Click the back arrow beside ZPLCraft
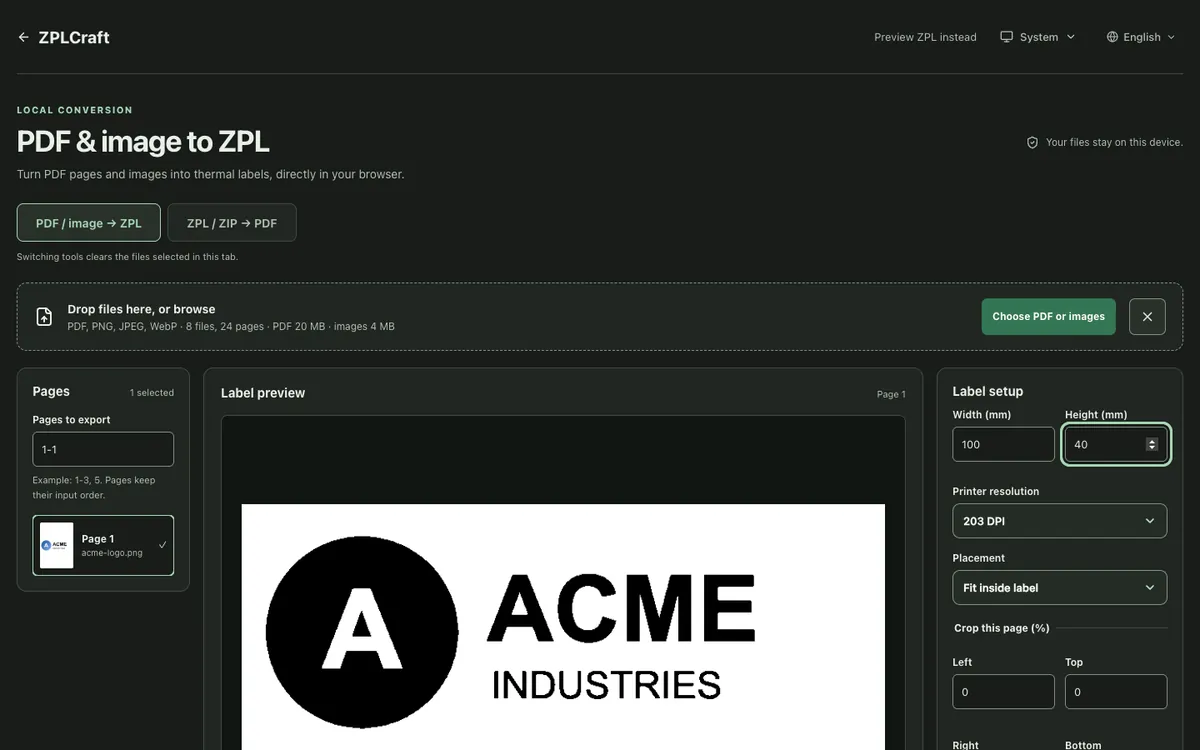This screenshot has width=1200, height=750. pyautogui.click(x=24, y=37)
